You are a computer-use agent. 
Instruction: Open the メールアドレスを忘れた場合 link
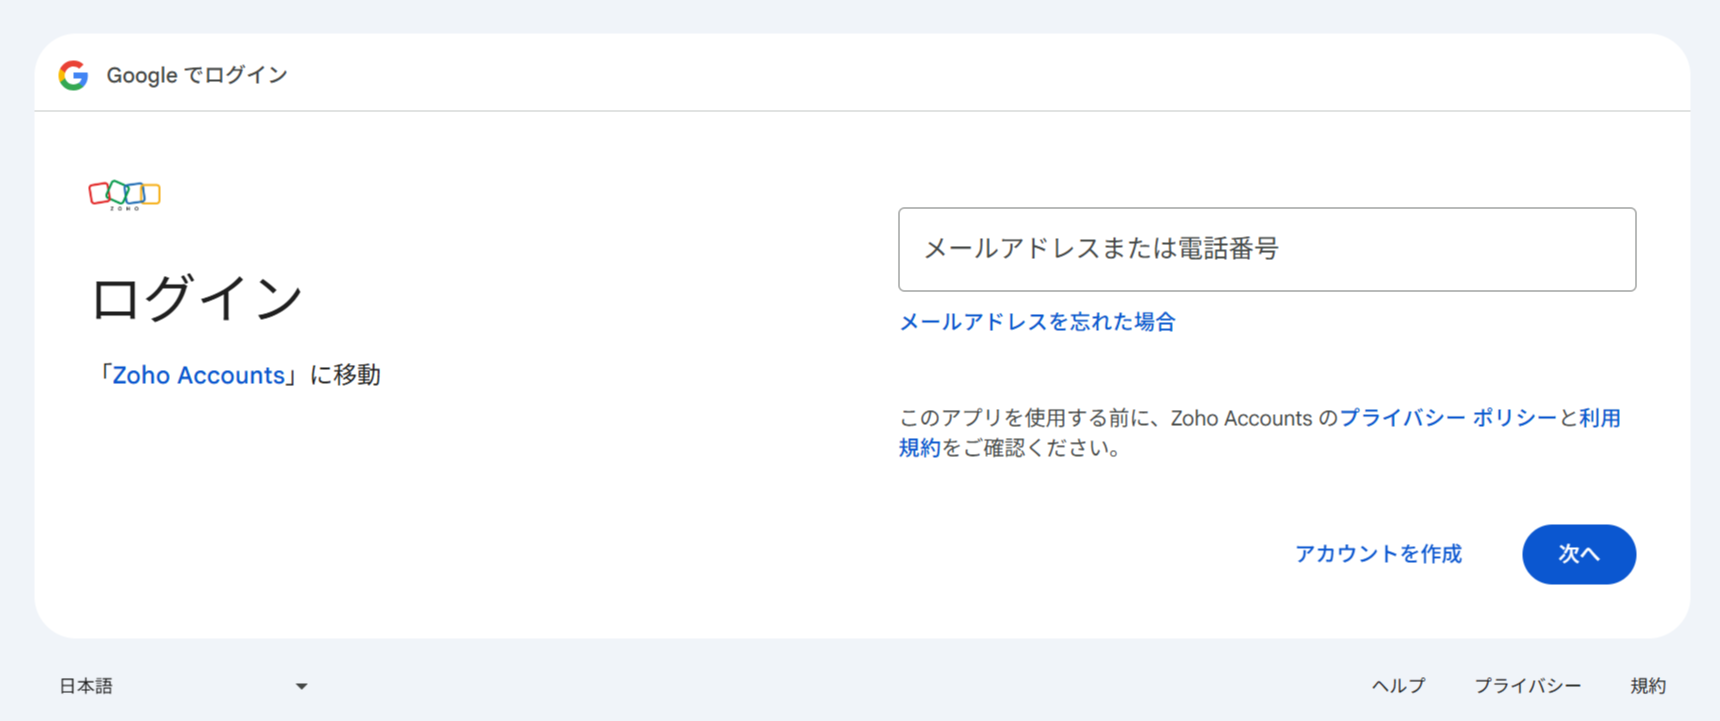click(x=1037, y=322)
